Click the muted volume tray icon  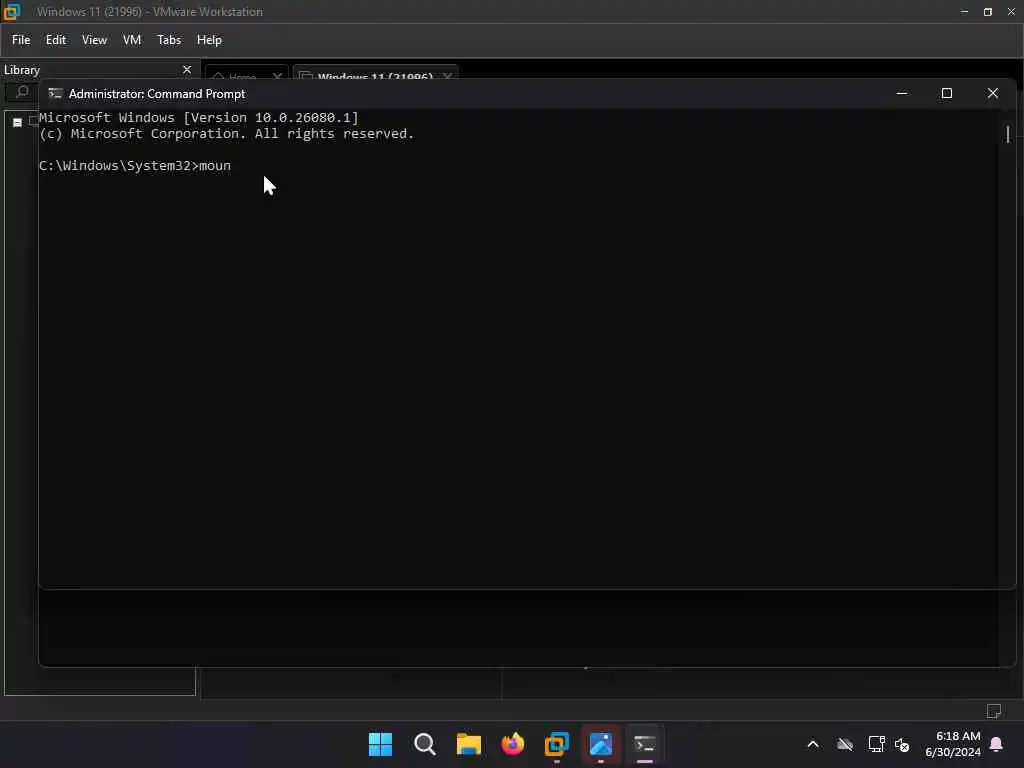pyautogui.click(x=902, y=744)
